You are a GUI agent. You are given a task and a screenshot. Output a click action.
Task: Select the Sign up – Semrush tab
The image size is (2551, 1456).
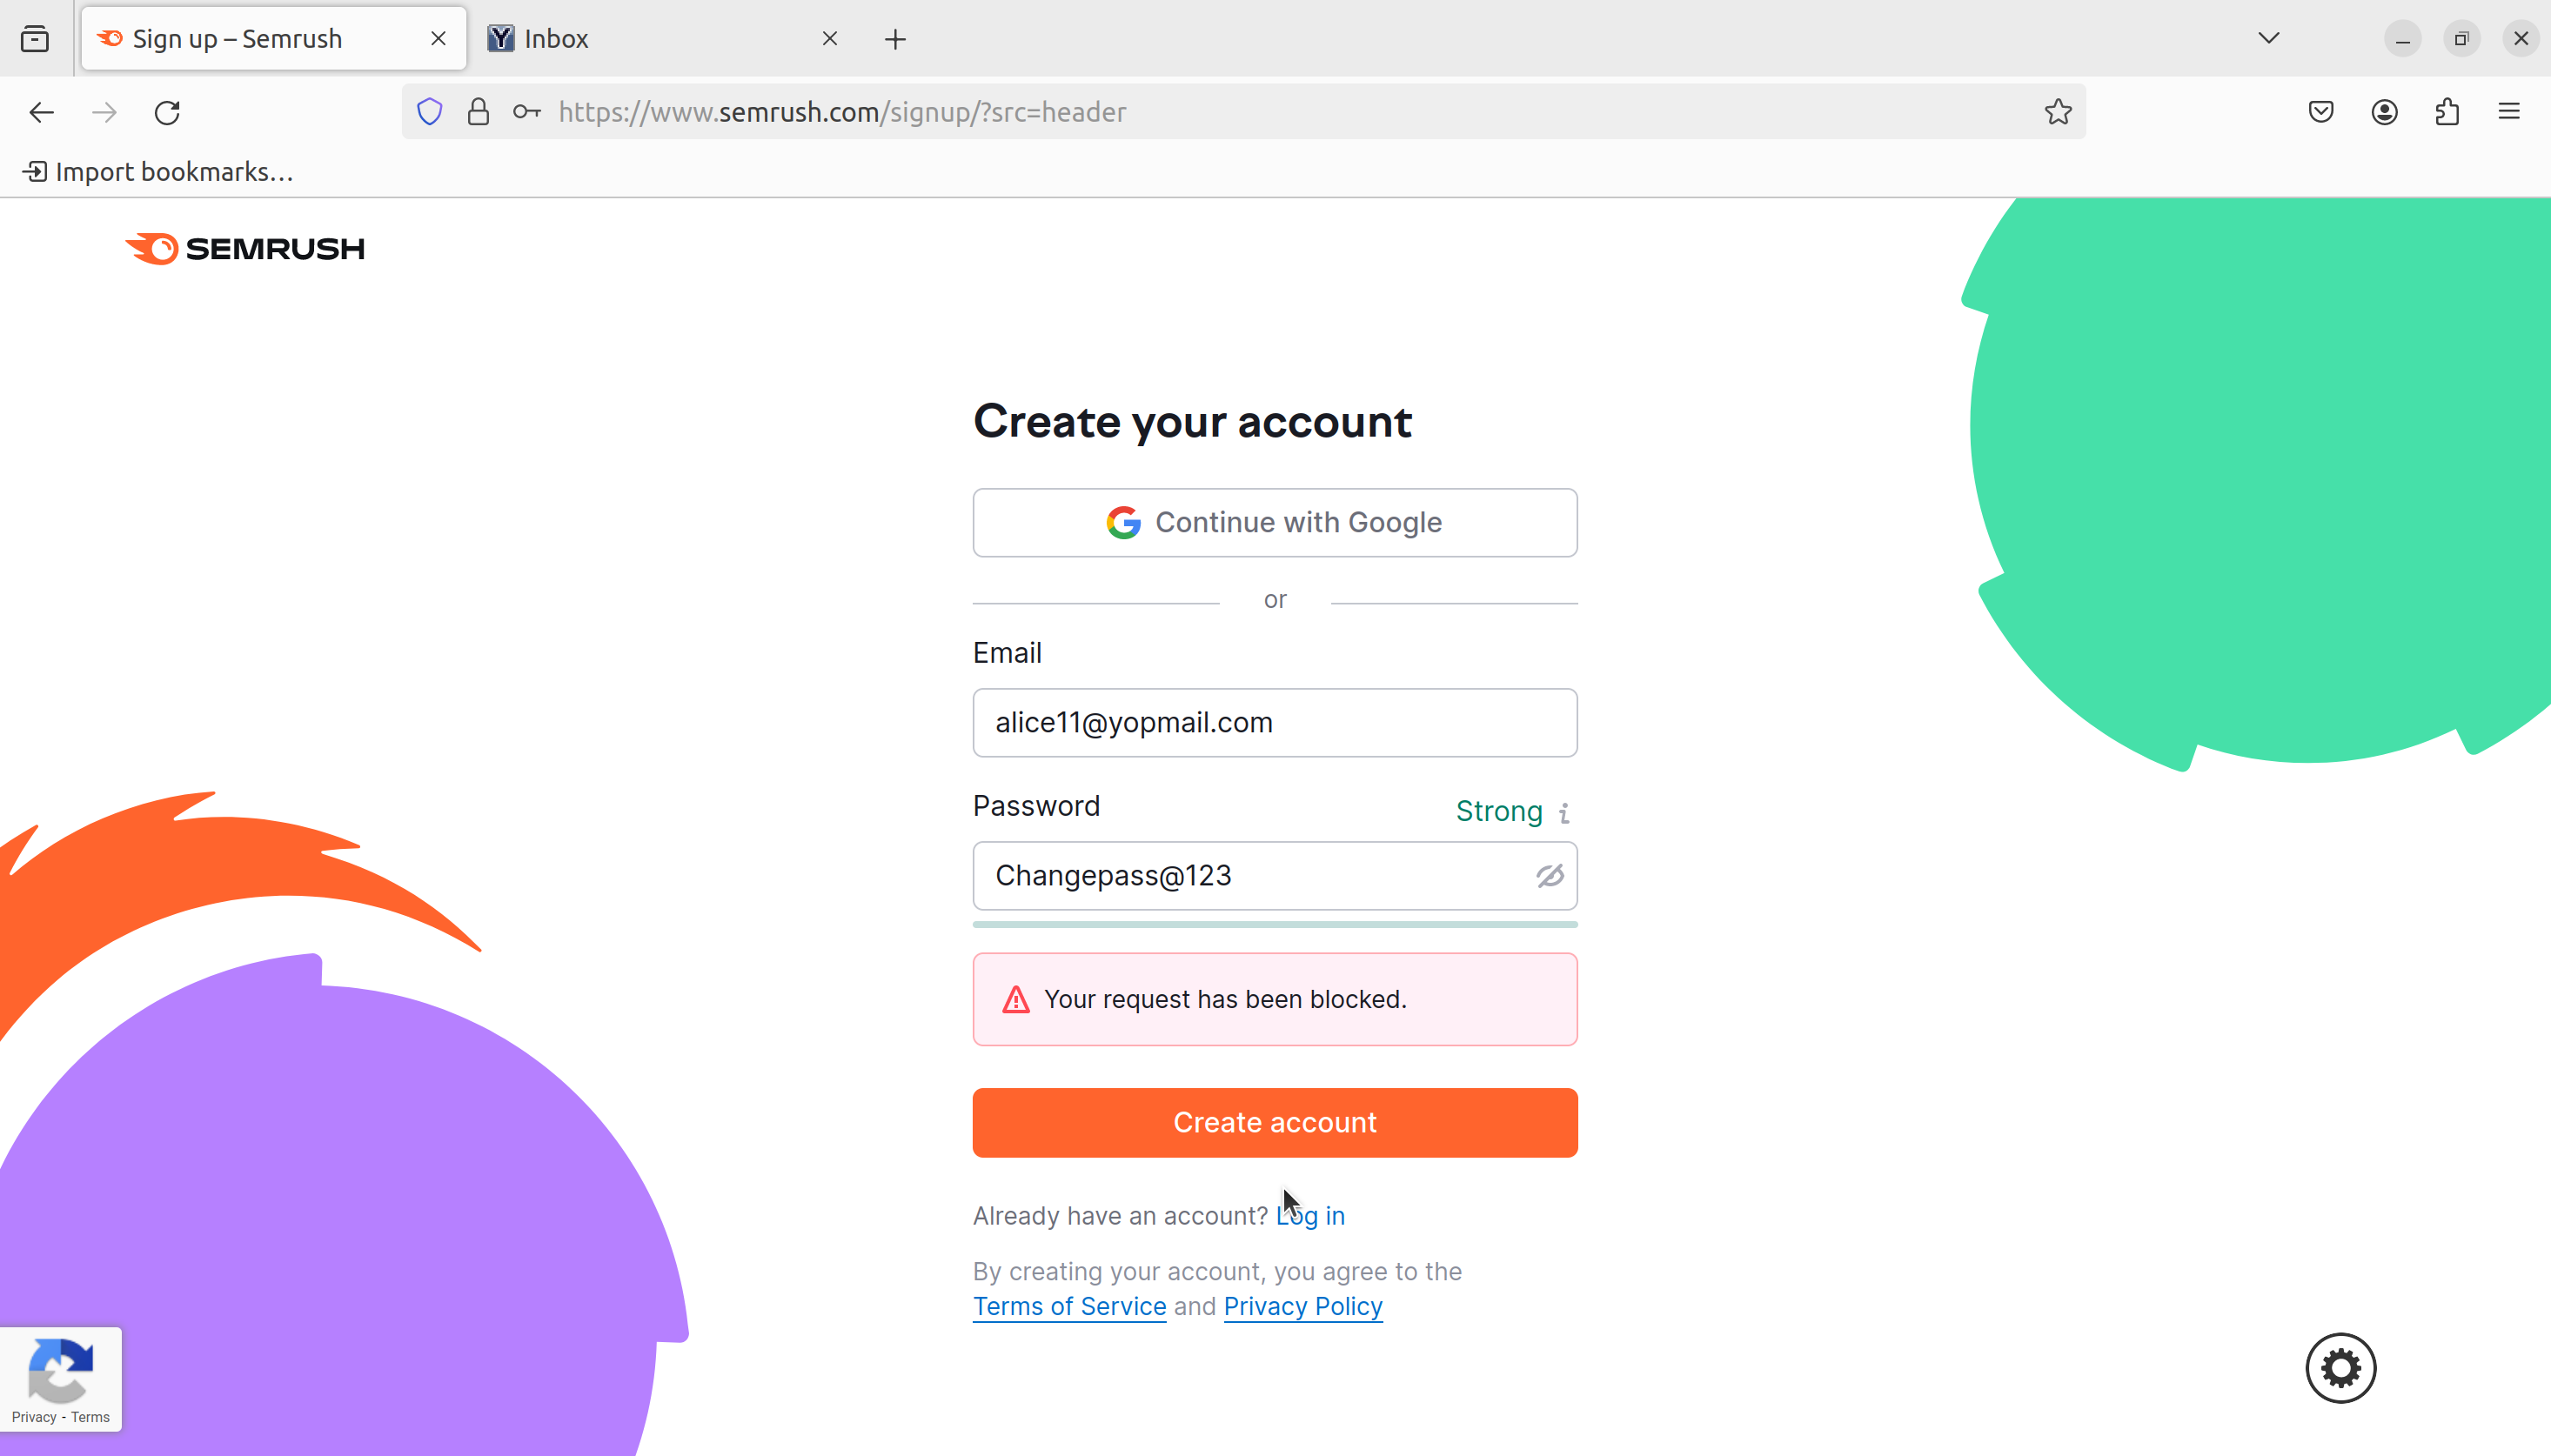[274, 39]
